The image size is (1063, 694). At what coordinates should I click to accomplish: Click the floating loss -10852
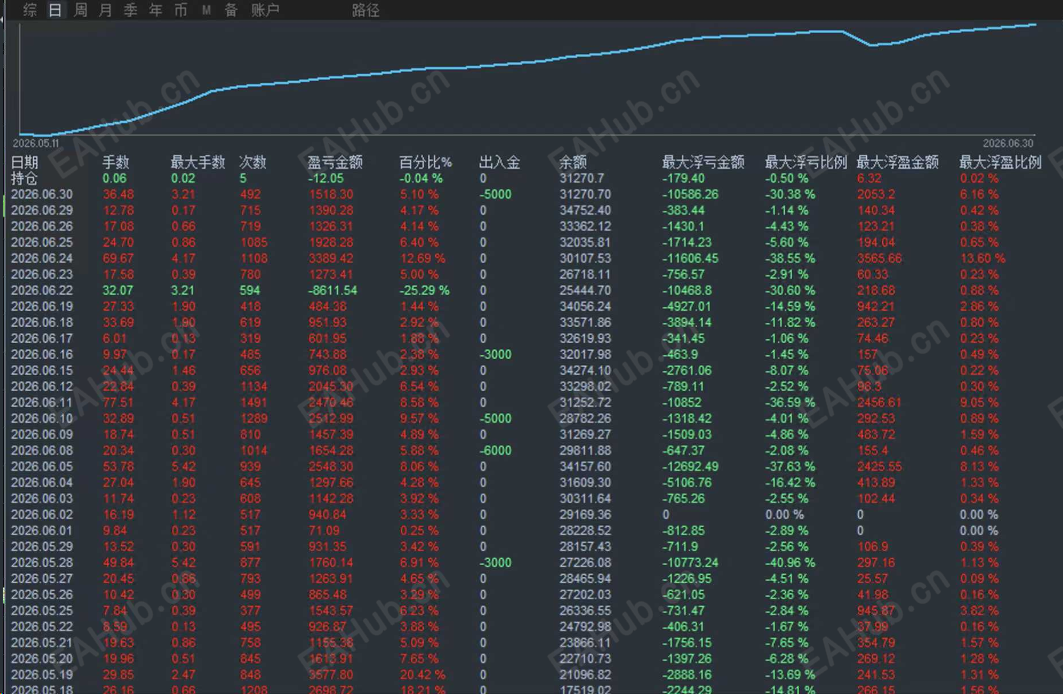(682, 403)
